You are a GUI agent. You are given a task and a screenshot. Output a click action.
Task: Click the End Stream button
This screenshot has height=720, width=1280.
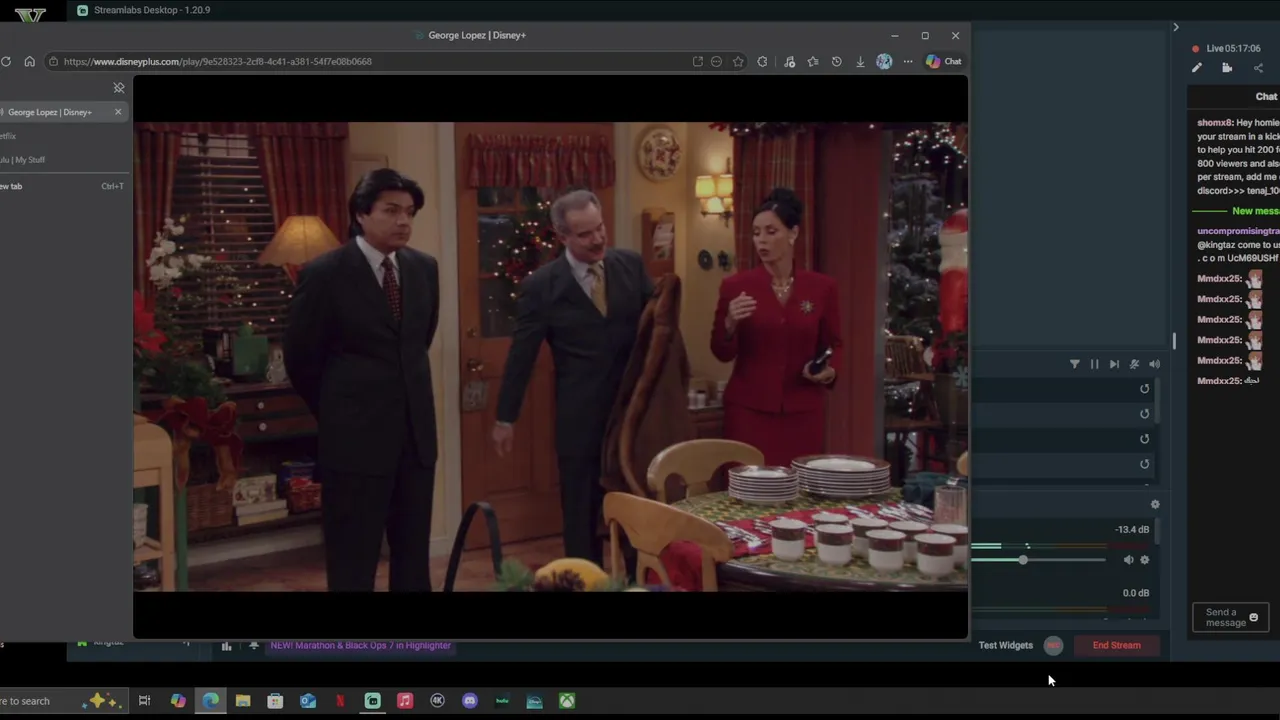(1117, 646)
